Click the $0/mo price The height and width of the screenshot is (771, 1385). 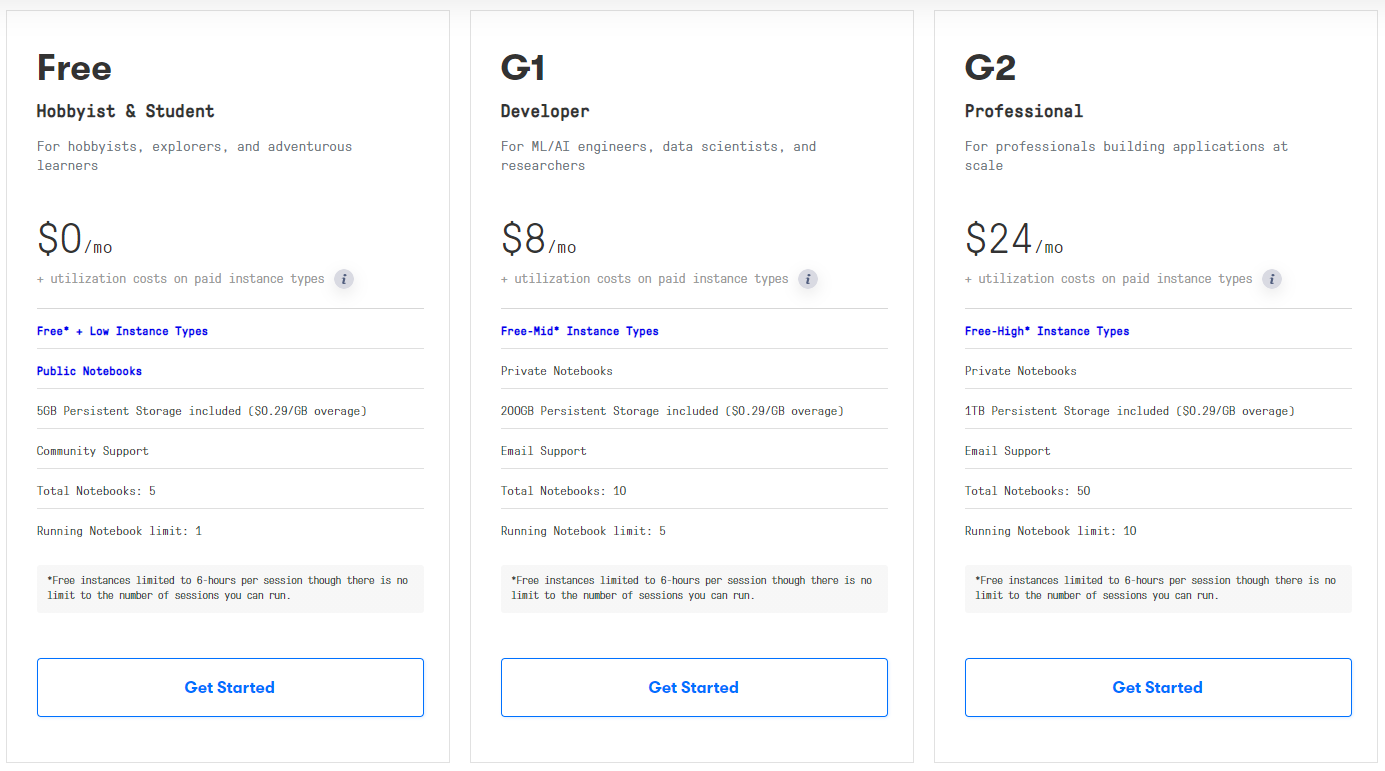tap(75, 241)
